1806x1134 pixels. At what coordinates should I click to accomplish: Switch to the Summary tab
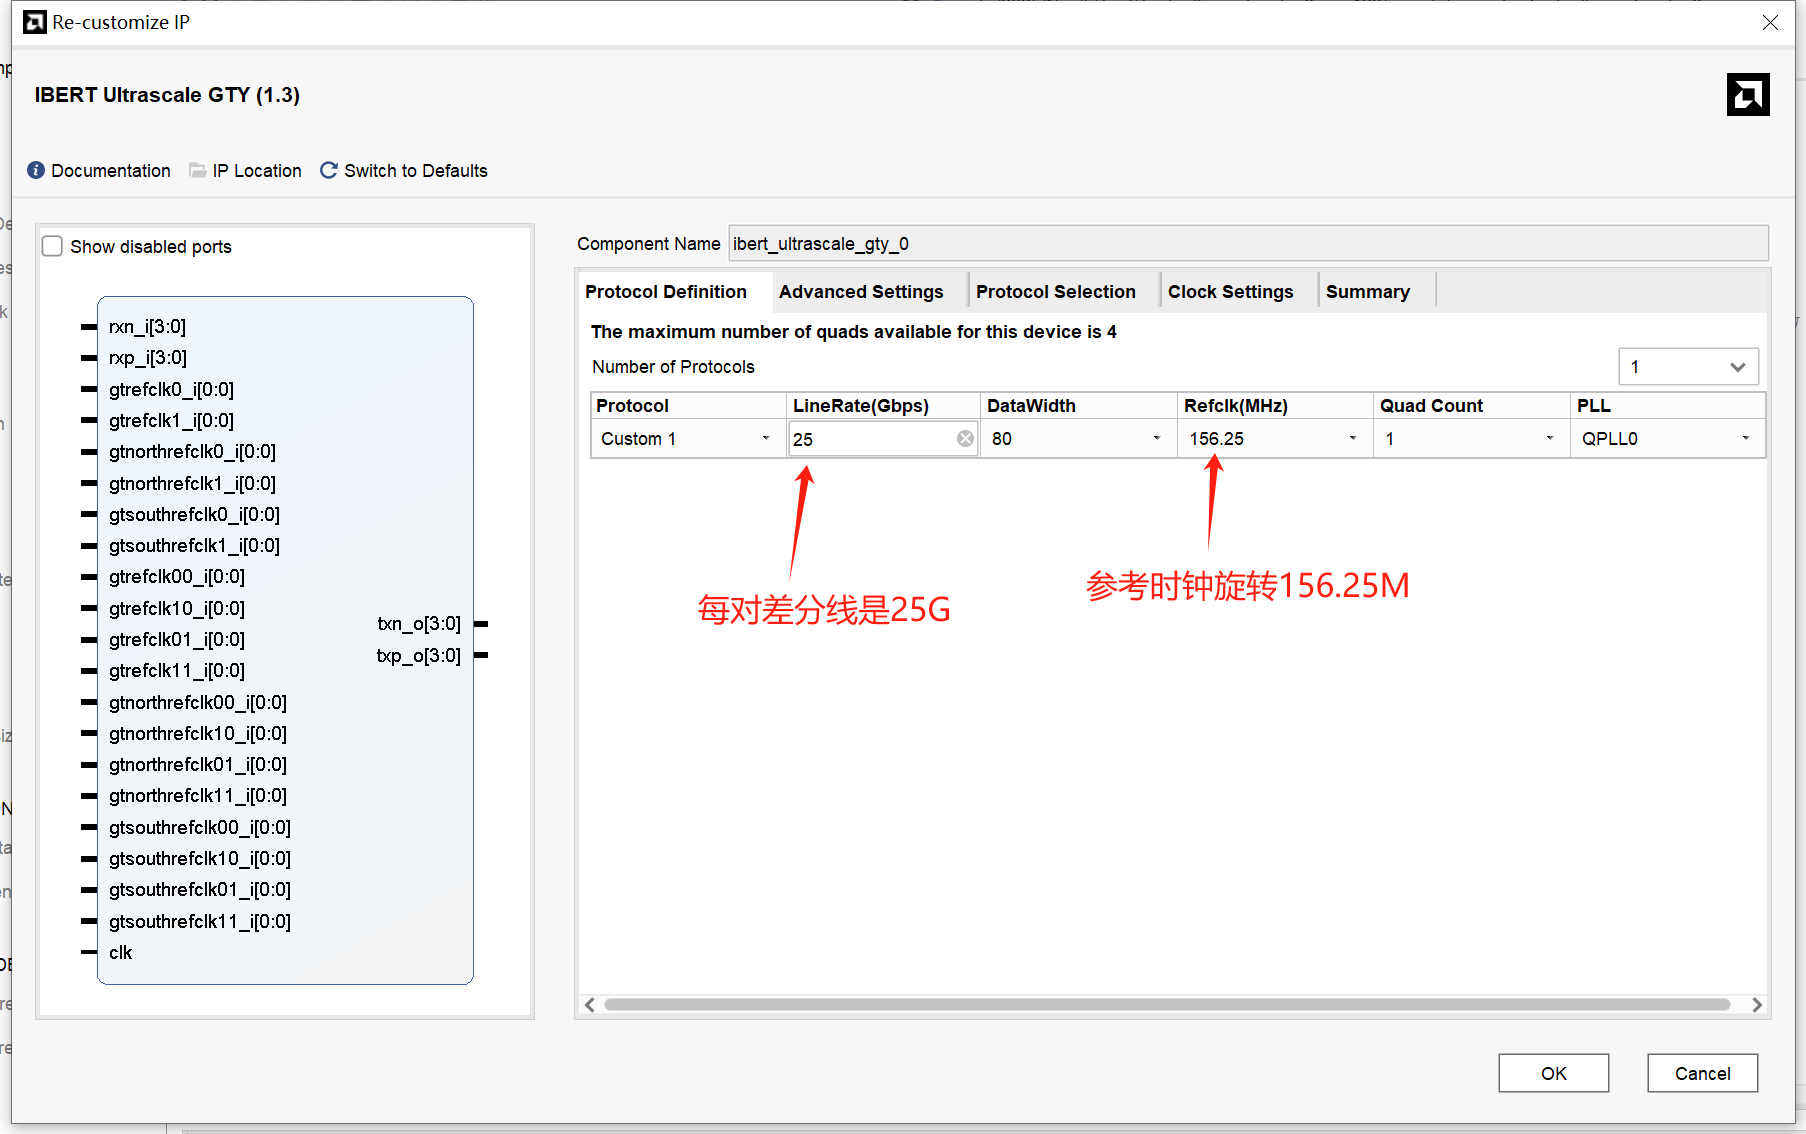pyautogui.click(x=1368, y=291)
